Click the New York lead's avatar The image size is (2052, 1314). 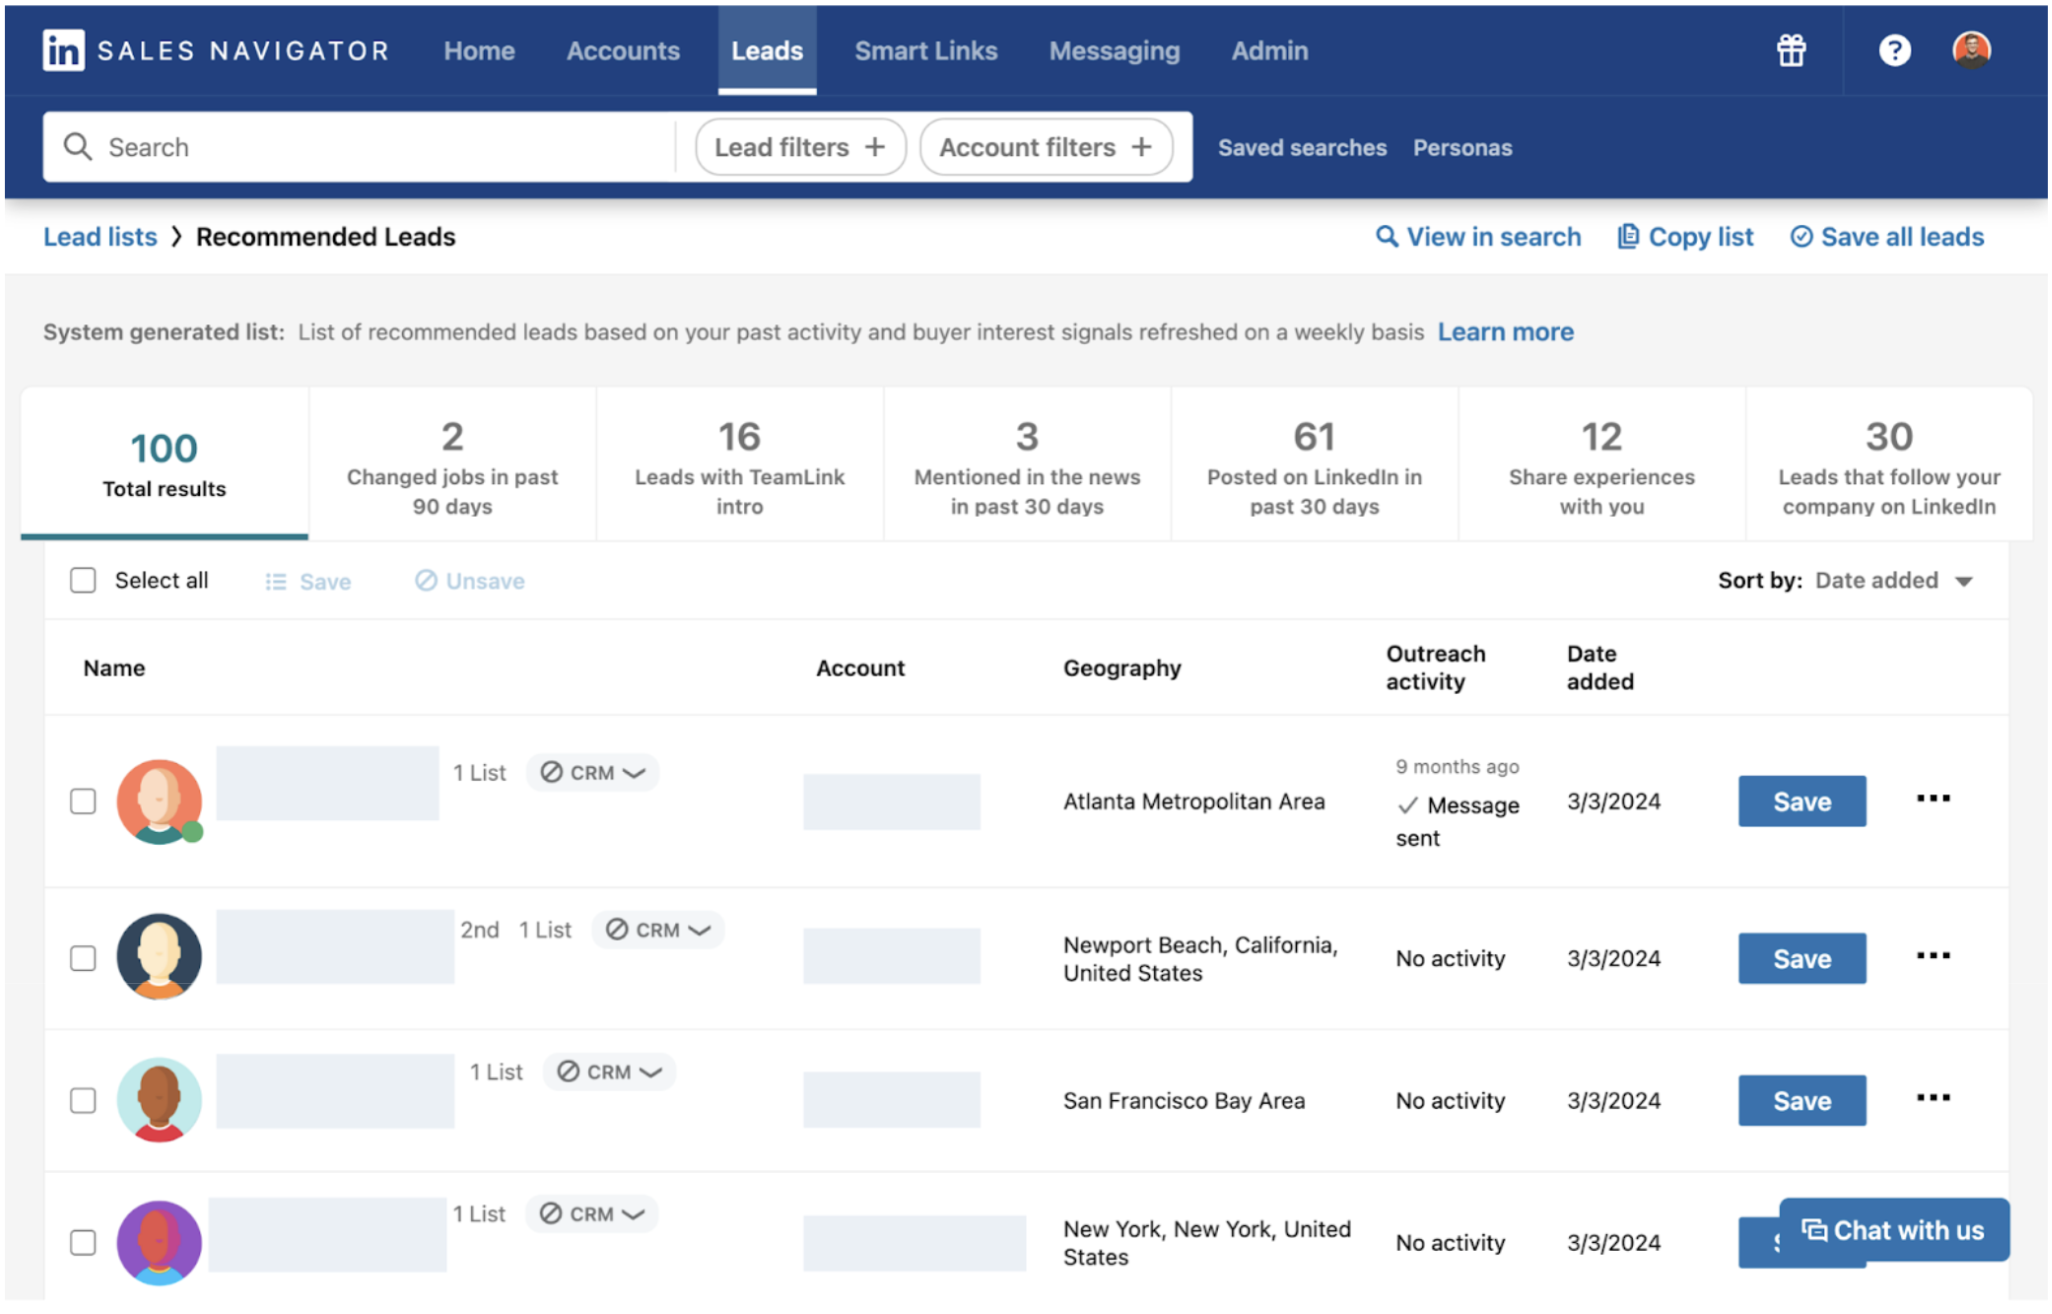[x=159, y=1243]
